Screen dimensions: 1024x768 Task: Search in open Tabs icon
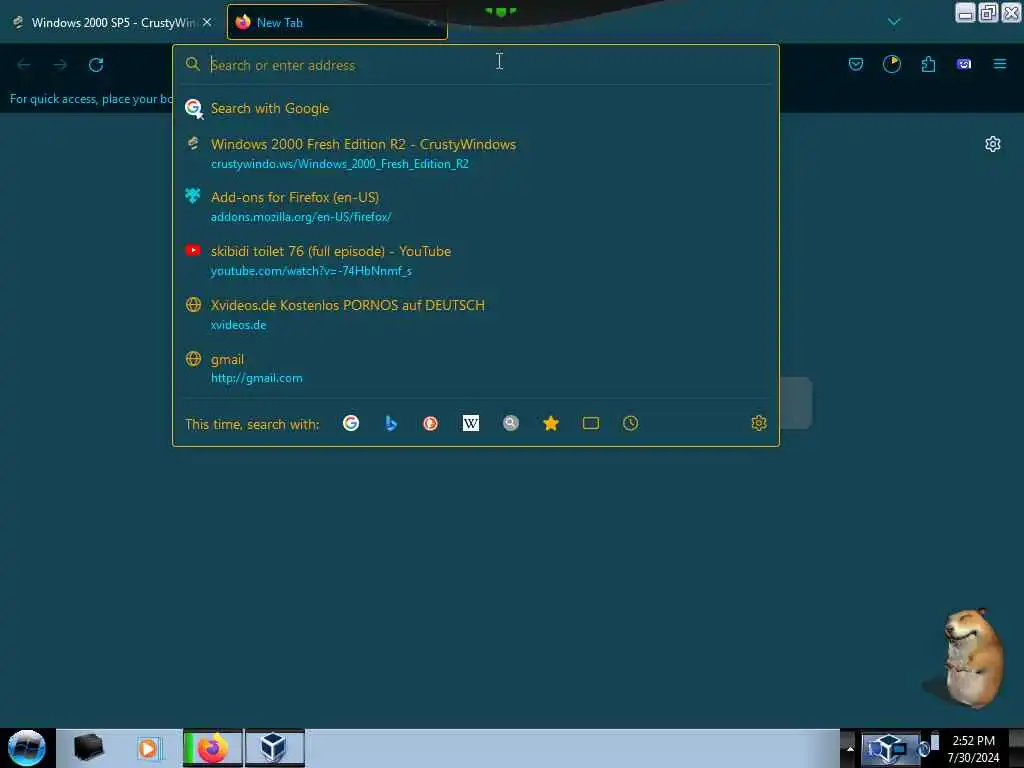590,423
